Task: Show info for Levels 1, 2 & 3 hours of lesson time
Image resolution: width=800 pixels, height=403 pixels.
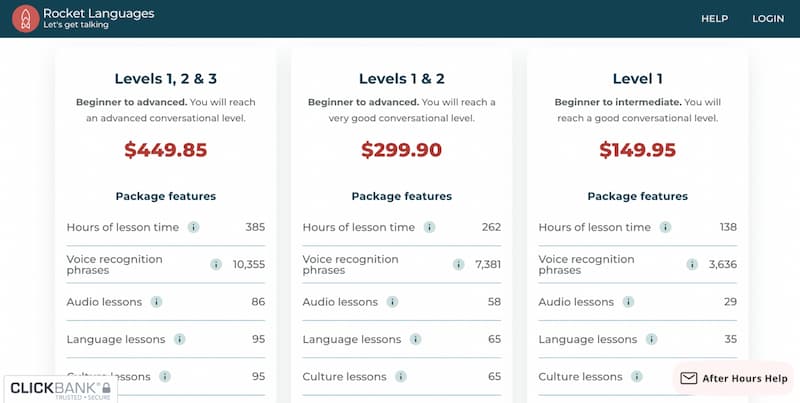Action: pos(193,227)
